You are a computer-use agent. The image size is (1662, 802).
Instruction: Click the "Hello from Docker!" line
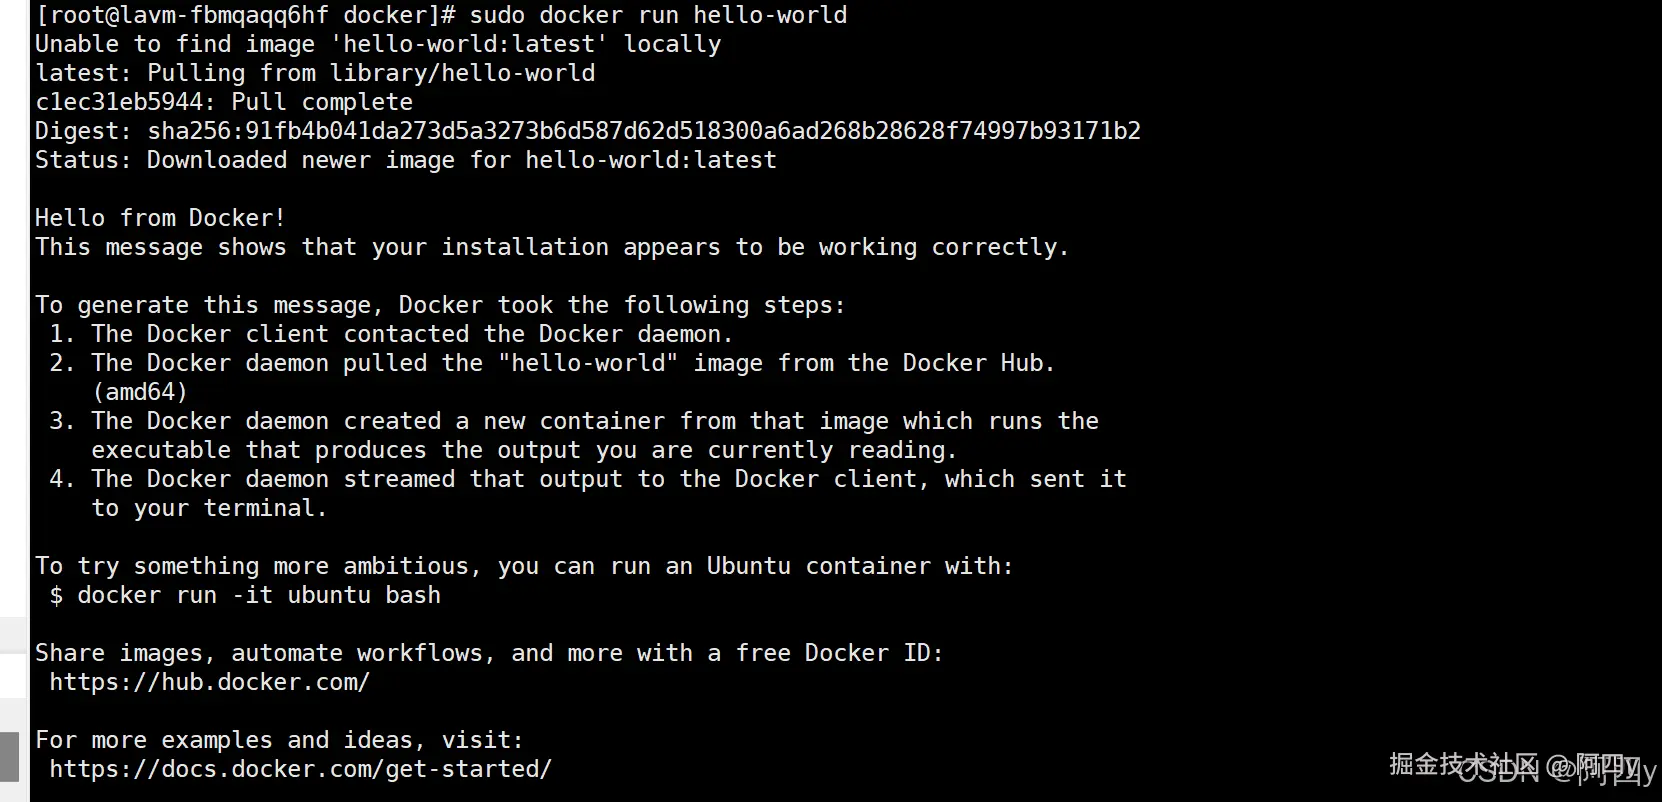tap(160, 219)
